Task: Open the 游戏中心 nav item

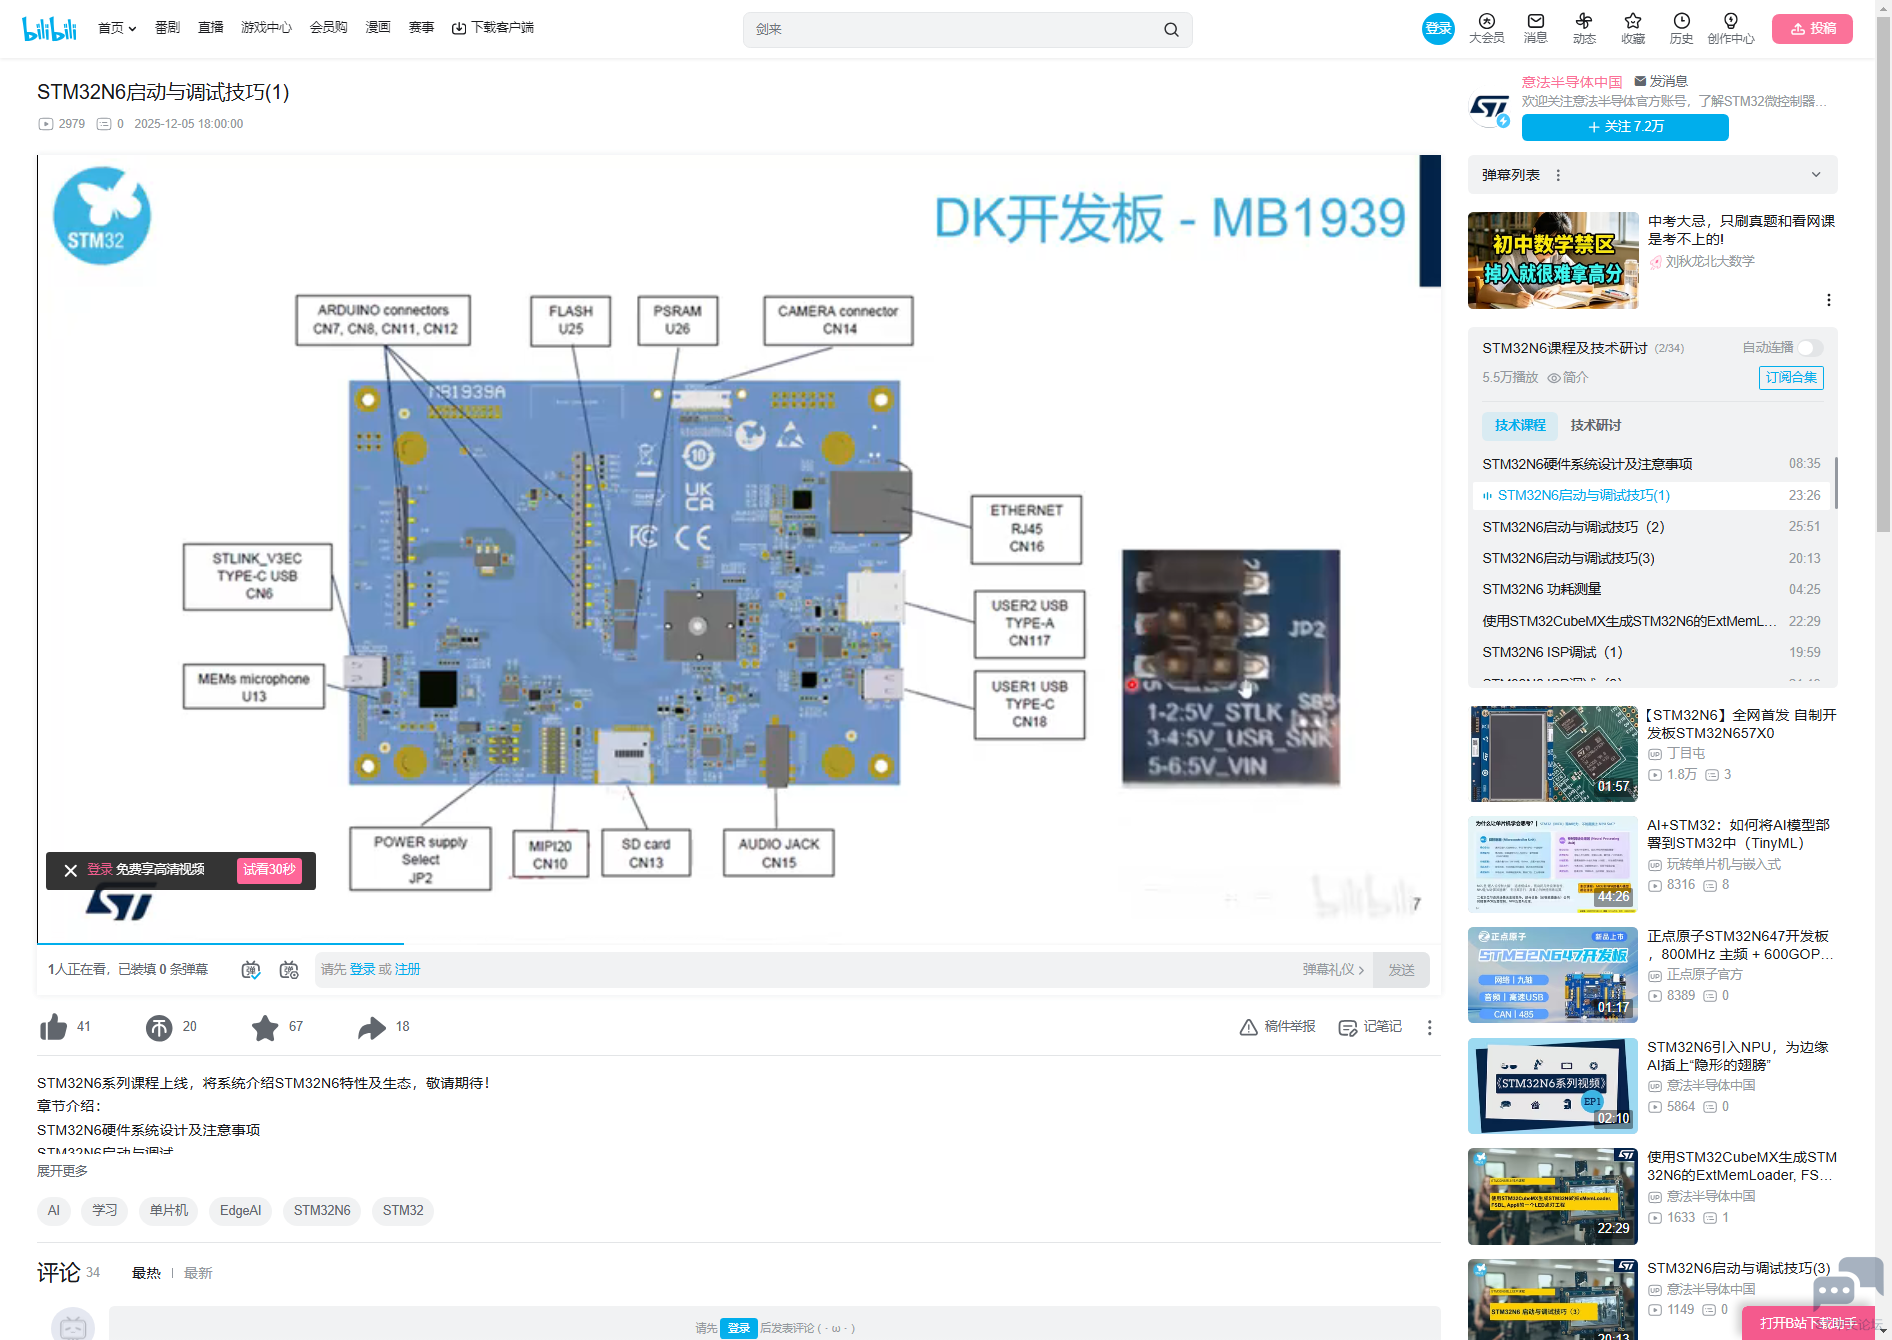Action: pyautogui.click(x=266, y=28)
